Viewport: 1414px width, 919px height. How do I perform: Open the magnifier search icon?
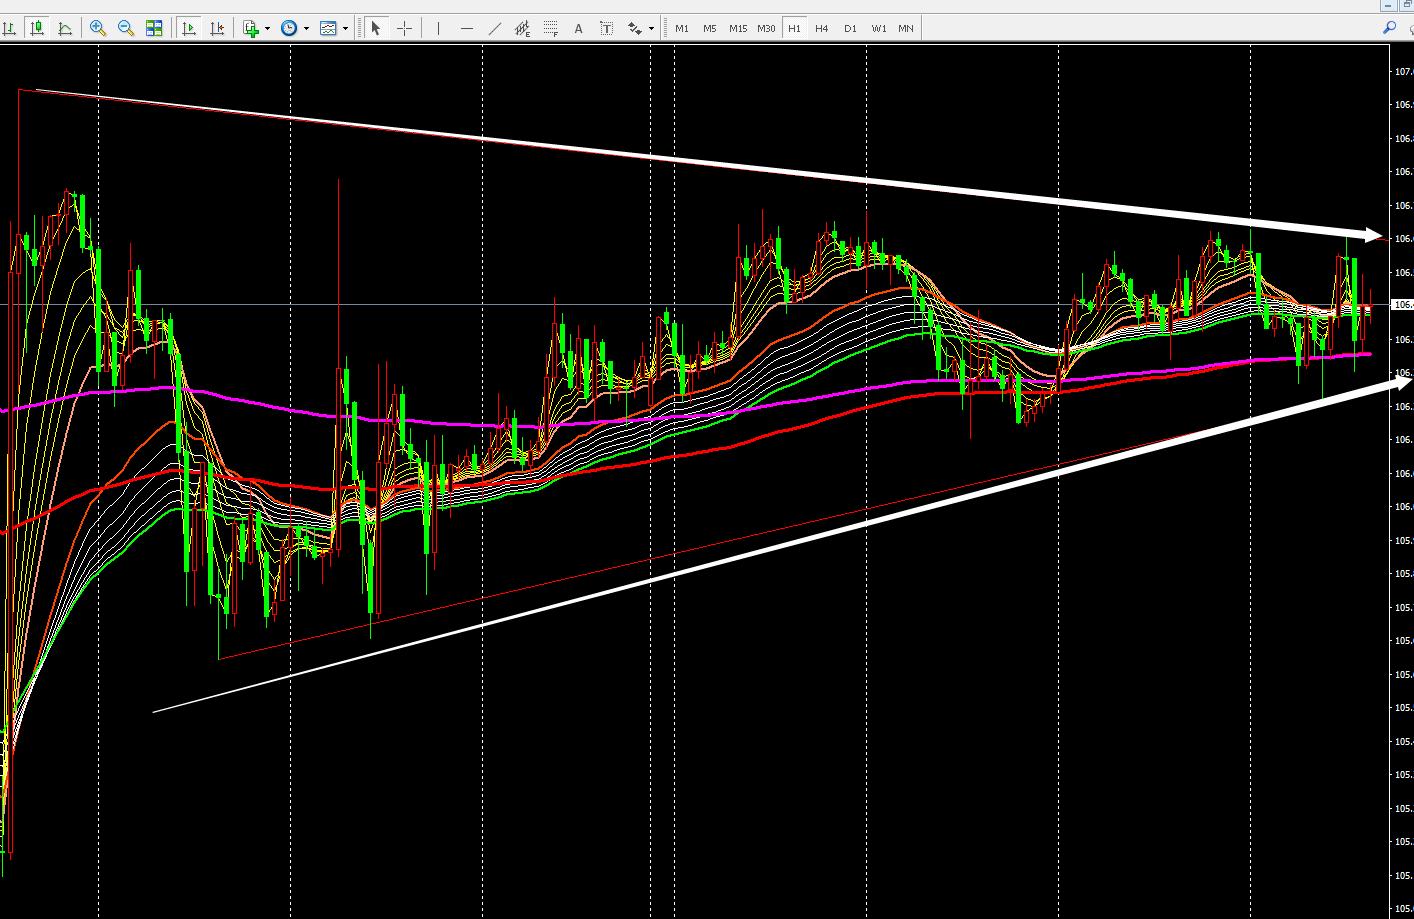click(x=1389, y=28)
